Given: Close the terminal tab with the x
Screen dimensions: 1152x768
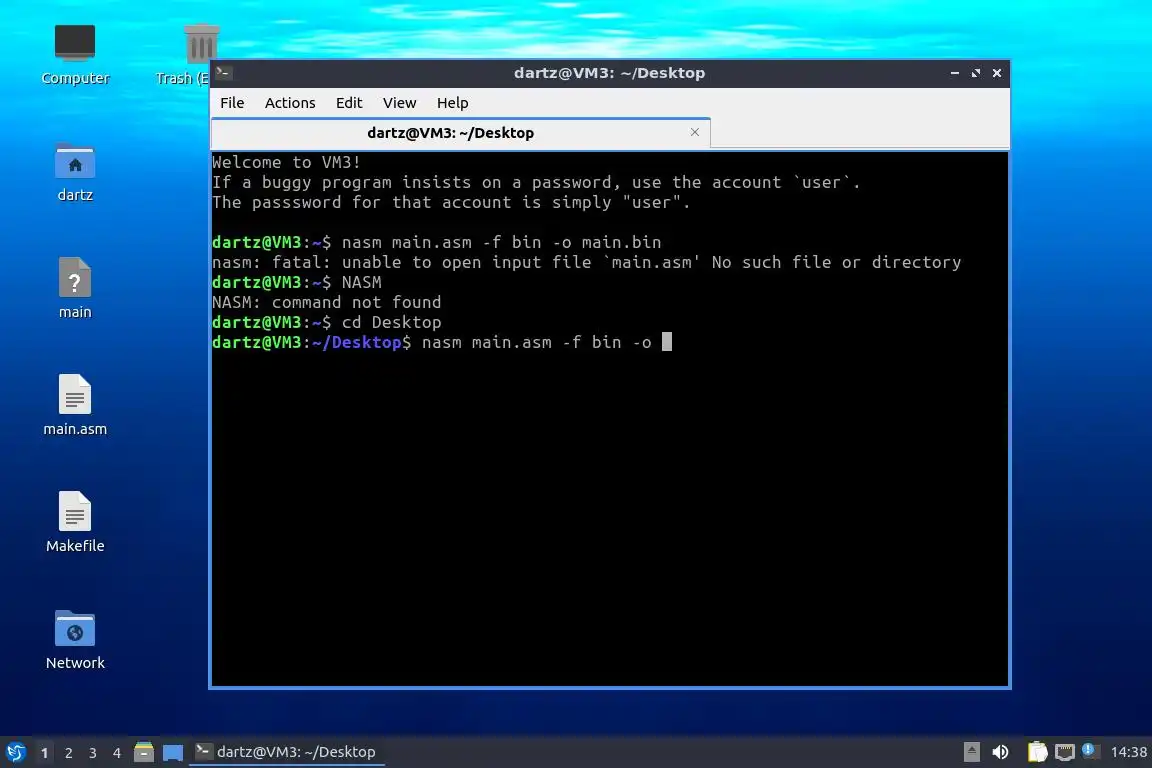Looking at the screenshot, I should point(694,132).
